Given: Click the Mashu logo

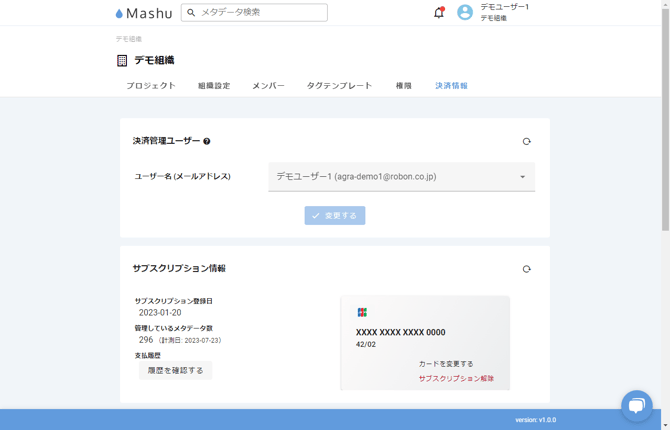Looking at the screenshot, I should tap(144, 13).
